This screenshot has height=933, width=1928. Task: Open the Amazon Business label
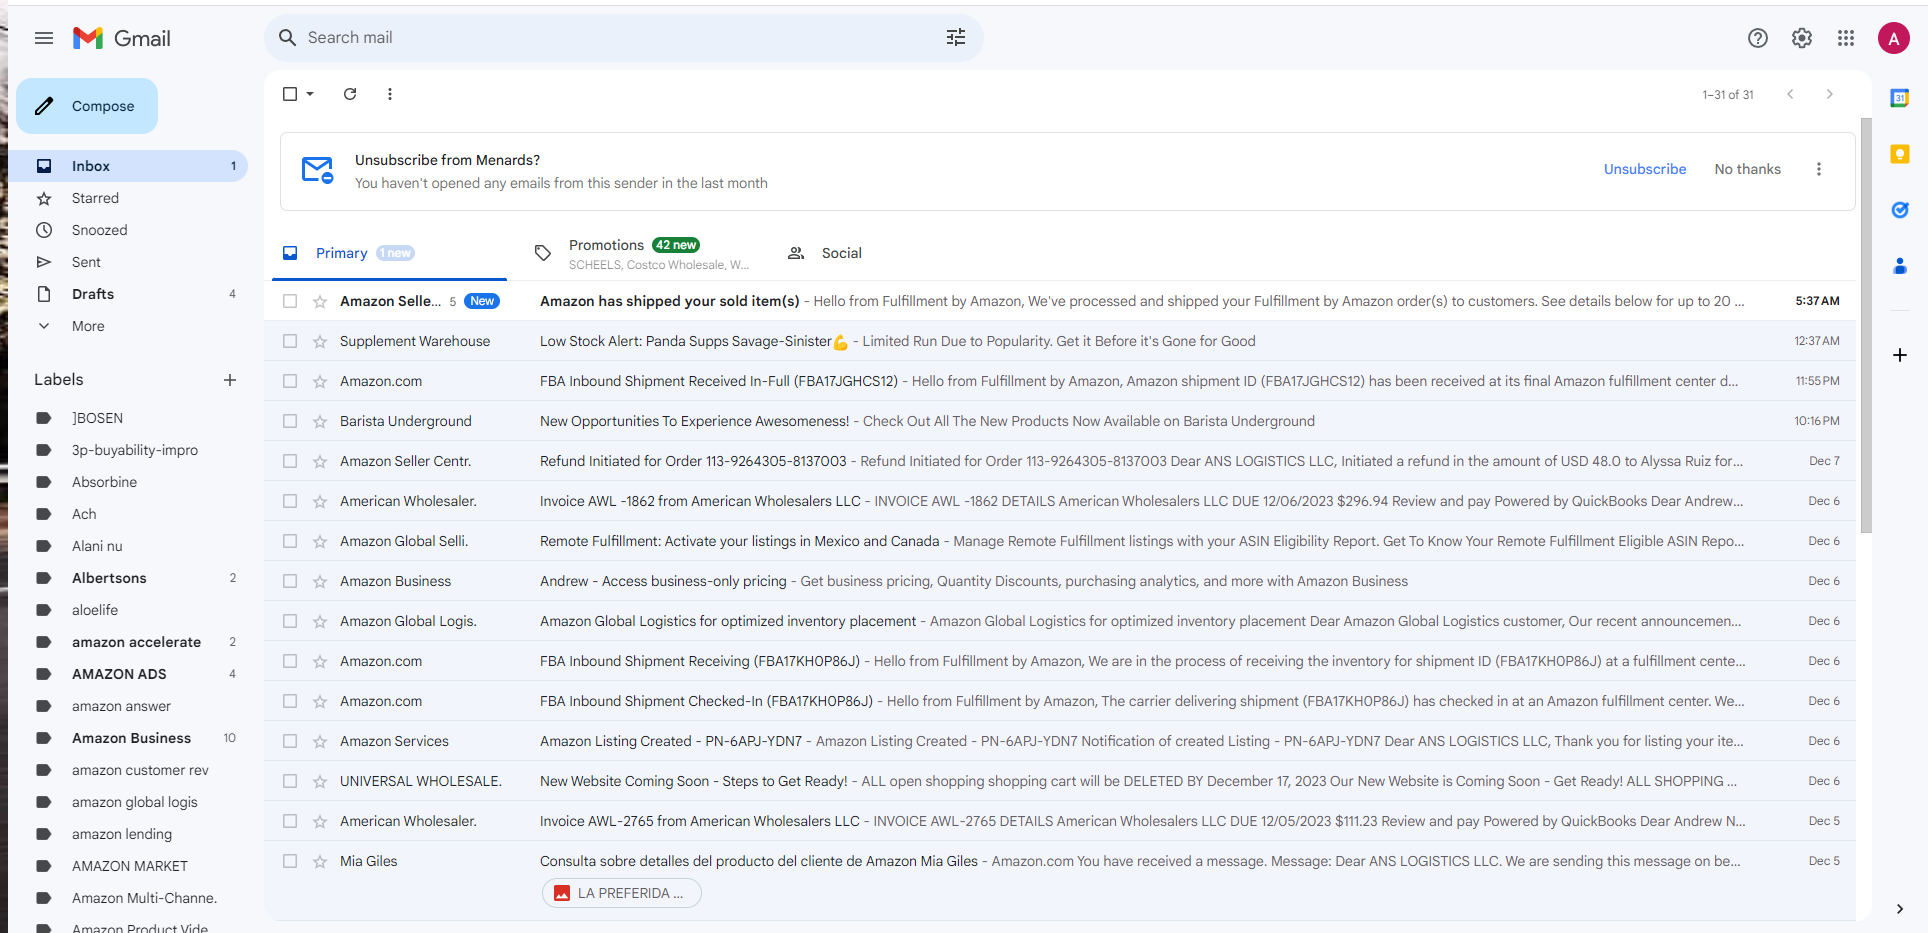tap(132, 738)
